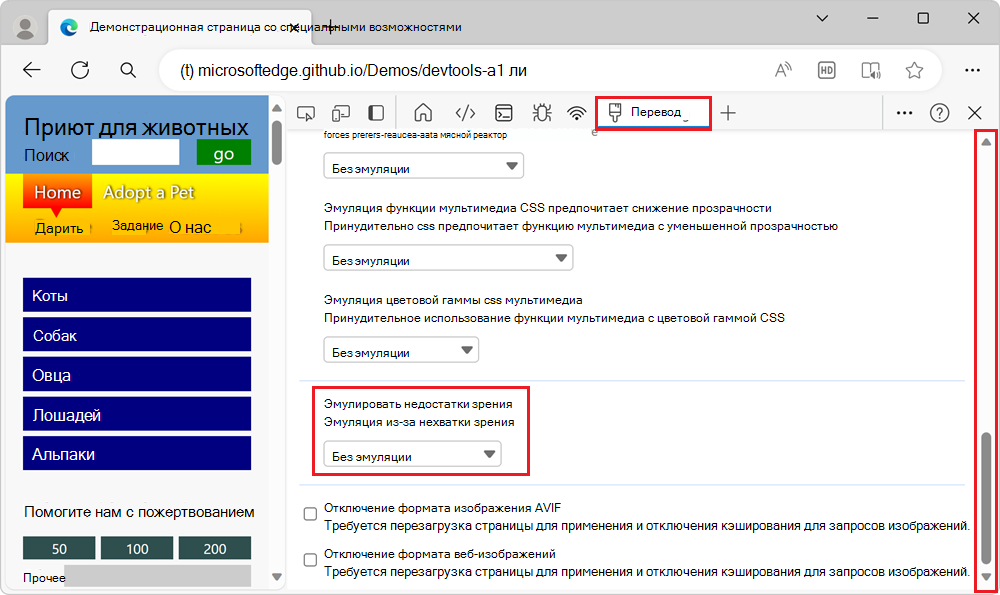Open the Elements tool code icon
Screen dimensions: 1000x595
click(465, 114)
